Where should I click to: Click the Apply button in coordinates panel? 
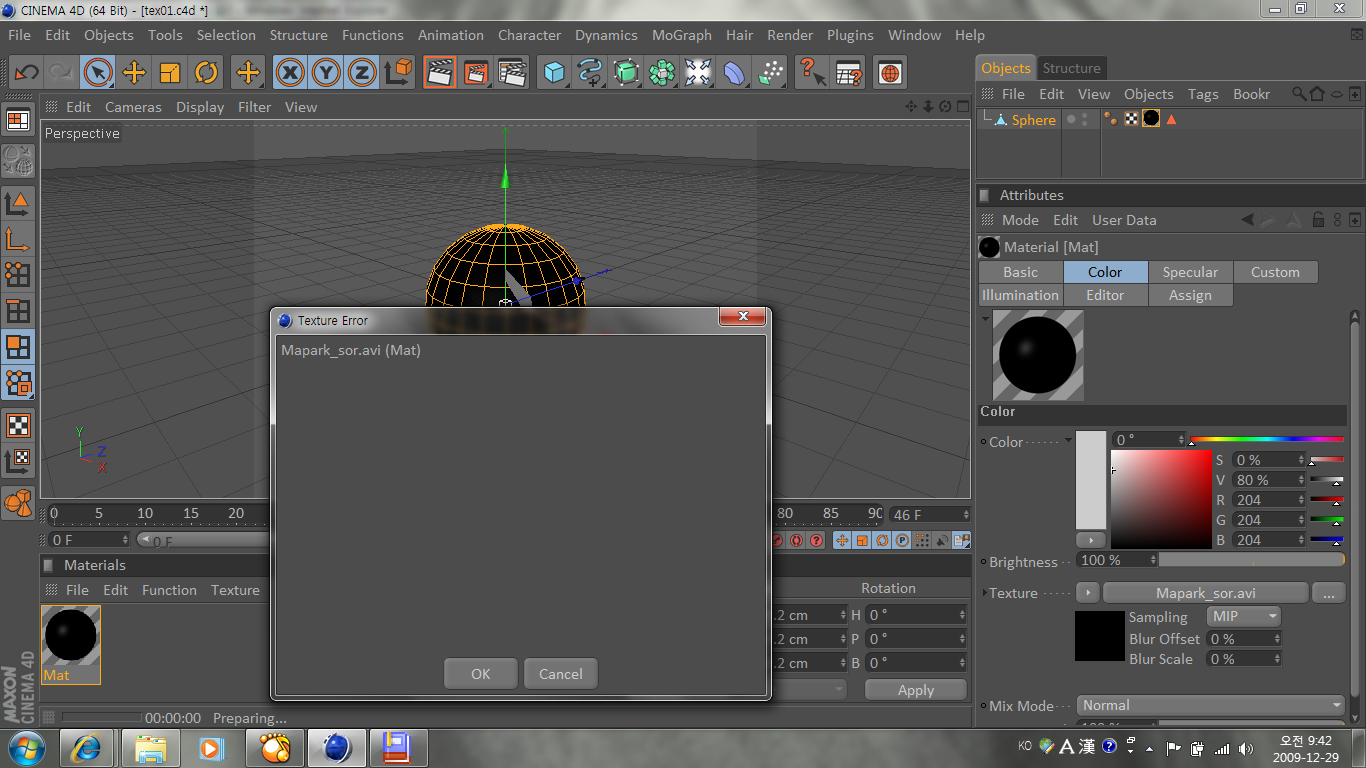coord(916,690)
